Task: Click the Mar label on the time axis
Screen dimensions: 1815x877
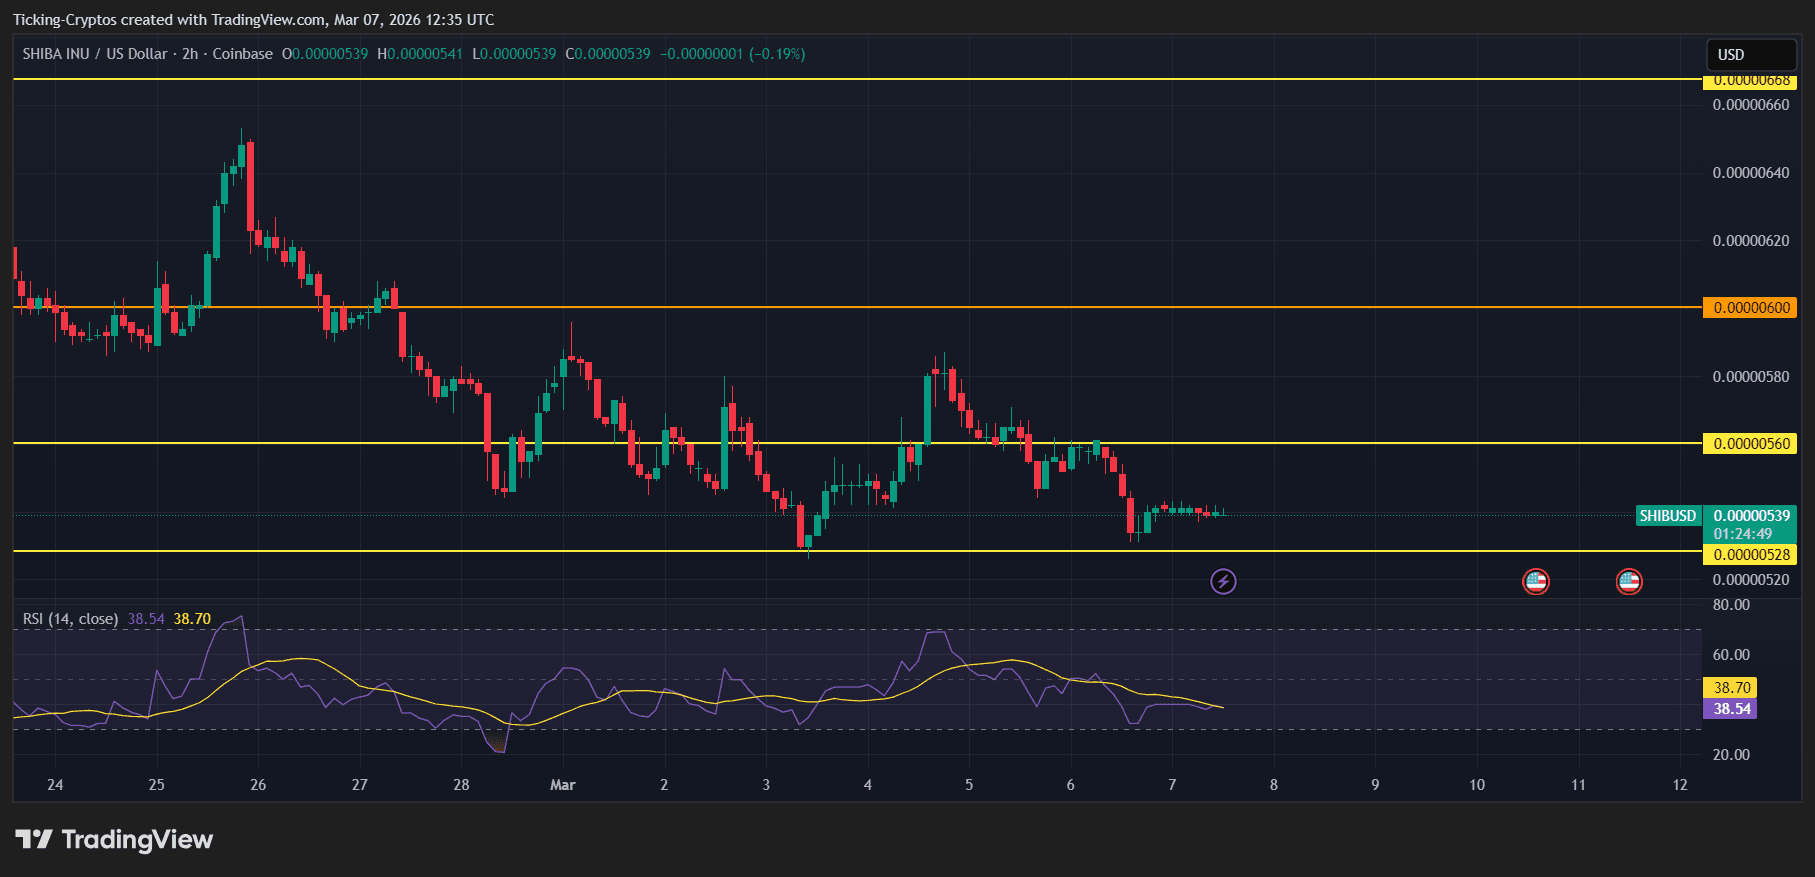Action: (x=563, y=785)
